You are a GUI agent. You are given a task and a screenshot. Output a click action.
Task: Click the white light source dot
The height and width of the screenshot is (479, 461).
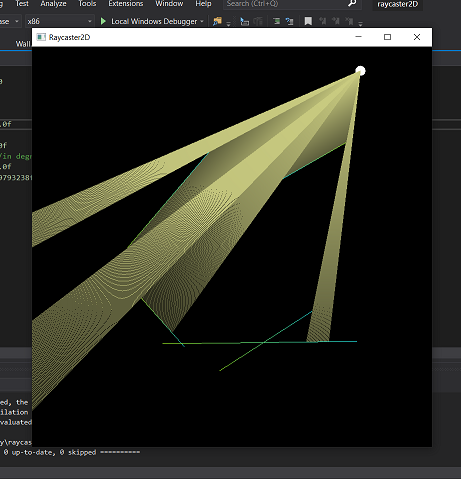pos(360,71)
